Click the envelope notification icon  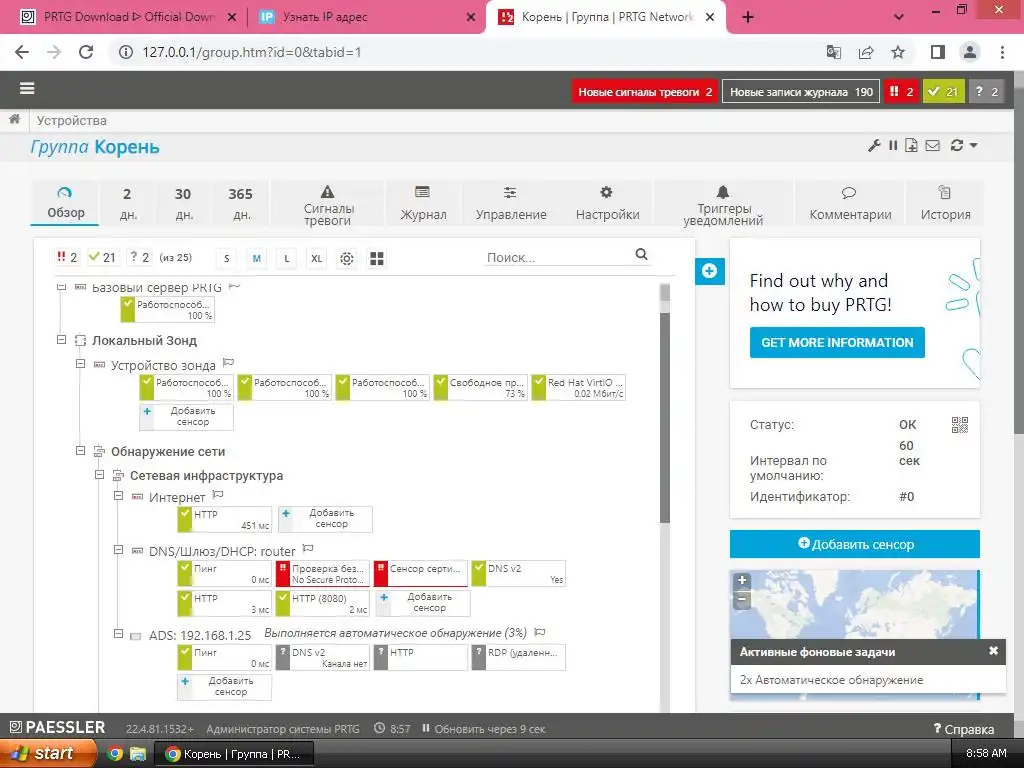(933, 145)
